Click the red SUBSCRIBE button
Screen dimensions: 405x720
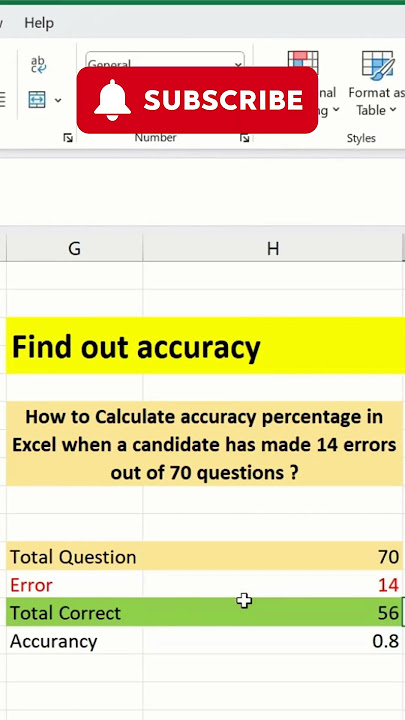click(x=197, y=100)
